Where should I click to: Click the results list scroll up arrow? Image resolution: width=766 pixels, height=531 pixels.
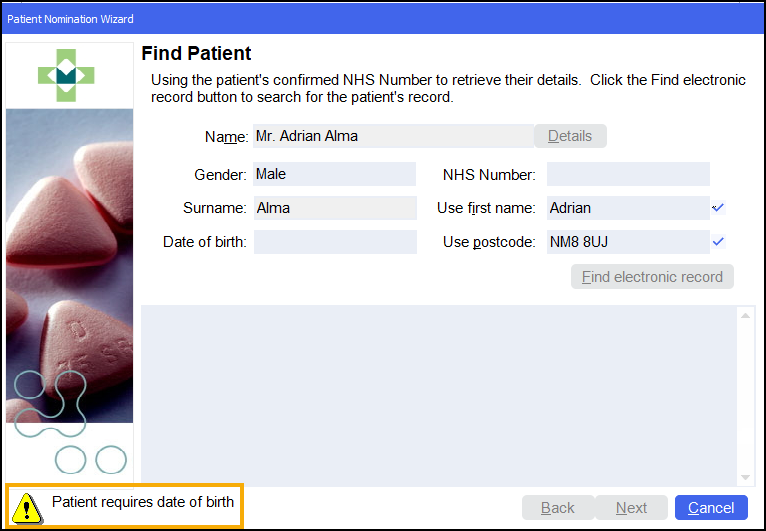745,316
